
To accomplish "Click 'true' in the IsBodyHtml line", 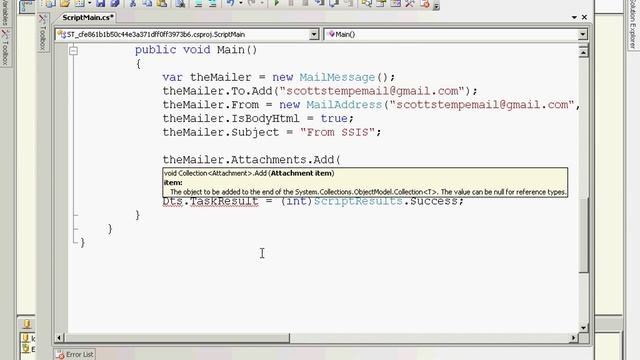I will point(334,118).
